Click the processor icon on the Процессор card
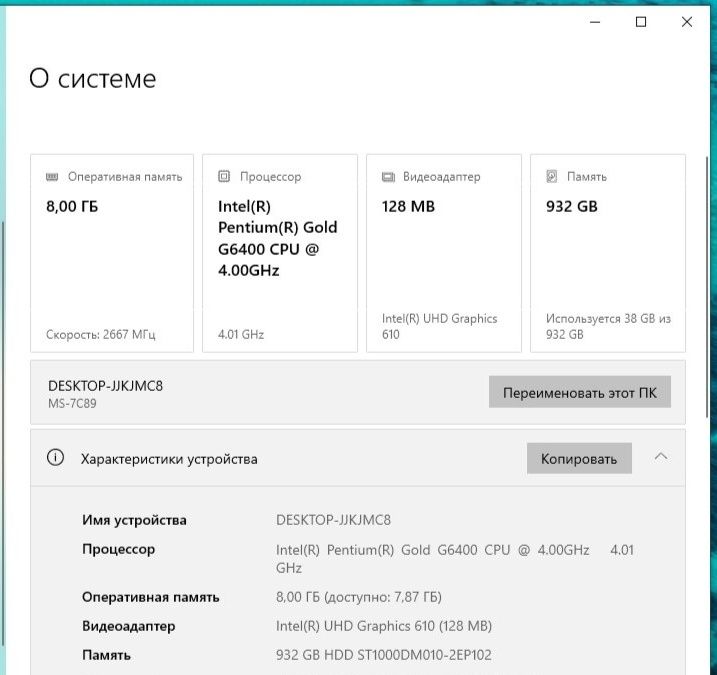The width and height of the screenshot is (717, 675). pos(224,176)
